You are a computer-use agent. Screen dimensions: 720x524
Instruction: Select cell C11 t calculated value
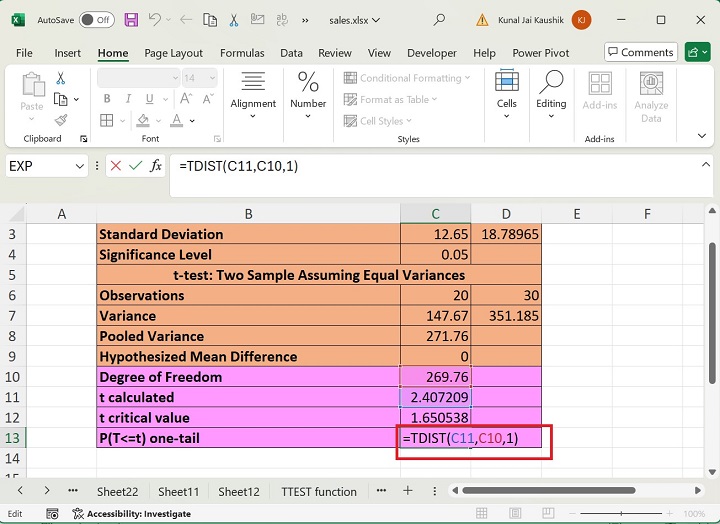click(x=435, y=397)
